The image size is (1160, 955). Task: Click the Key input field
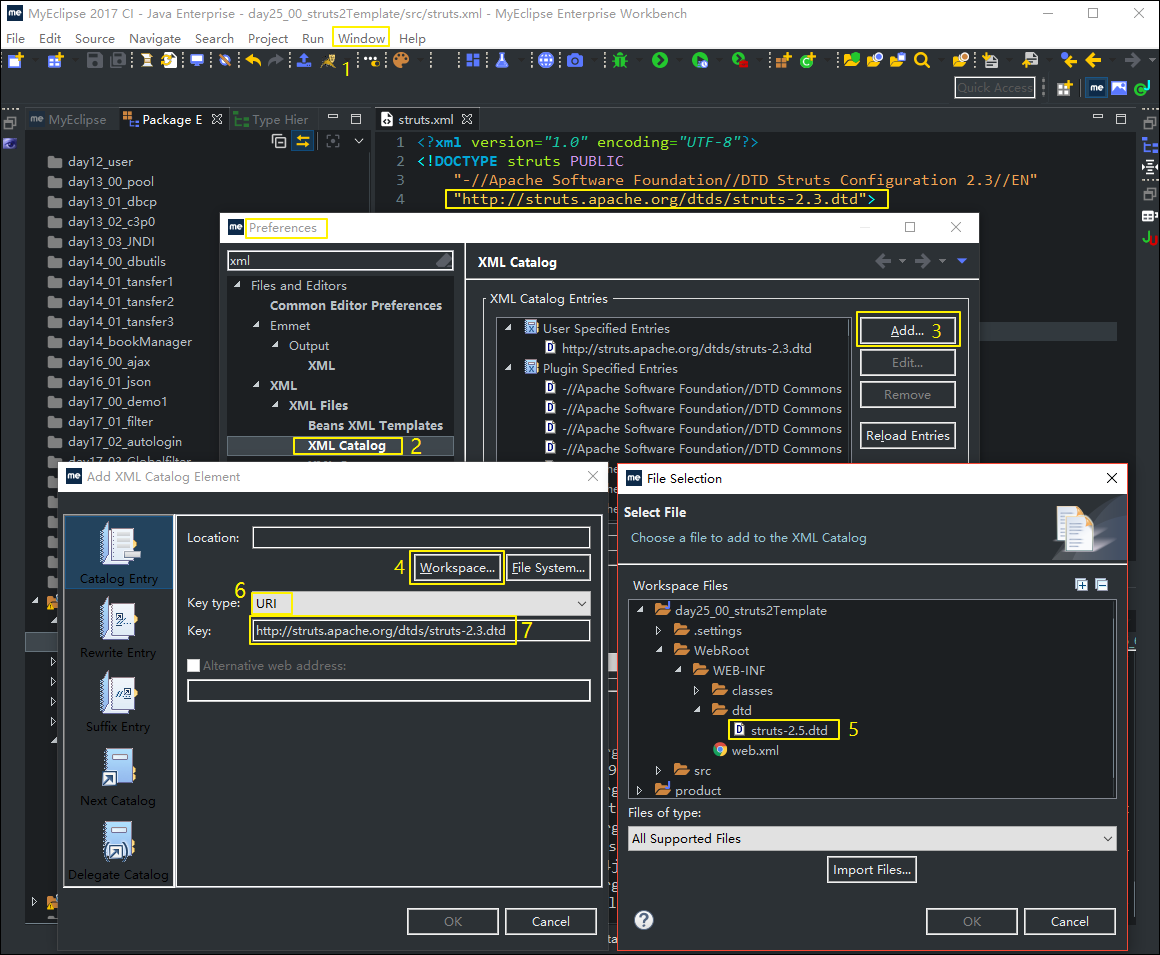(421, 631)
